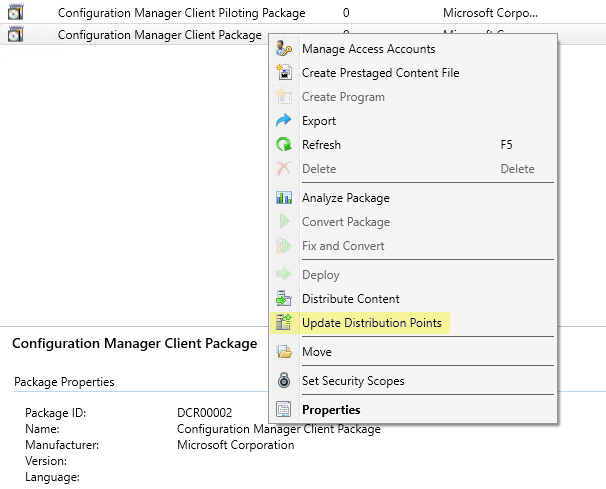This screenshot has width=606, height=489.
Task: Click the Set Security Scopes lock icon
Action: pos(284,380)
